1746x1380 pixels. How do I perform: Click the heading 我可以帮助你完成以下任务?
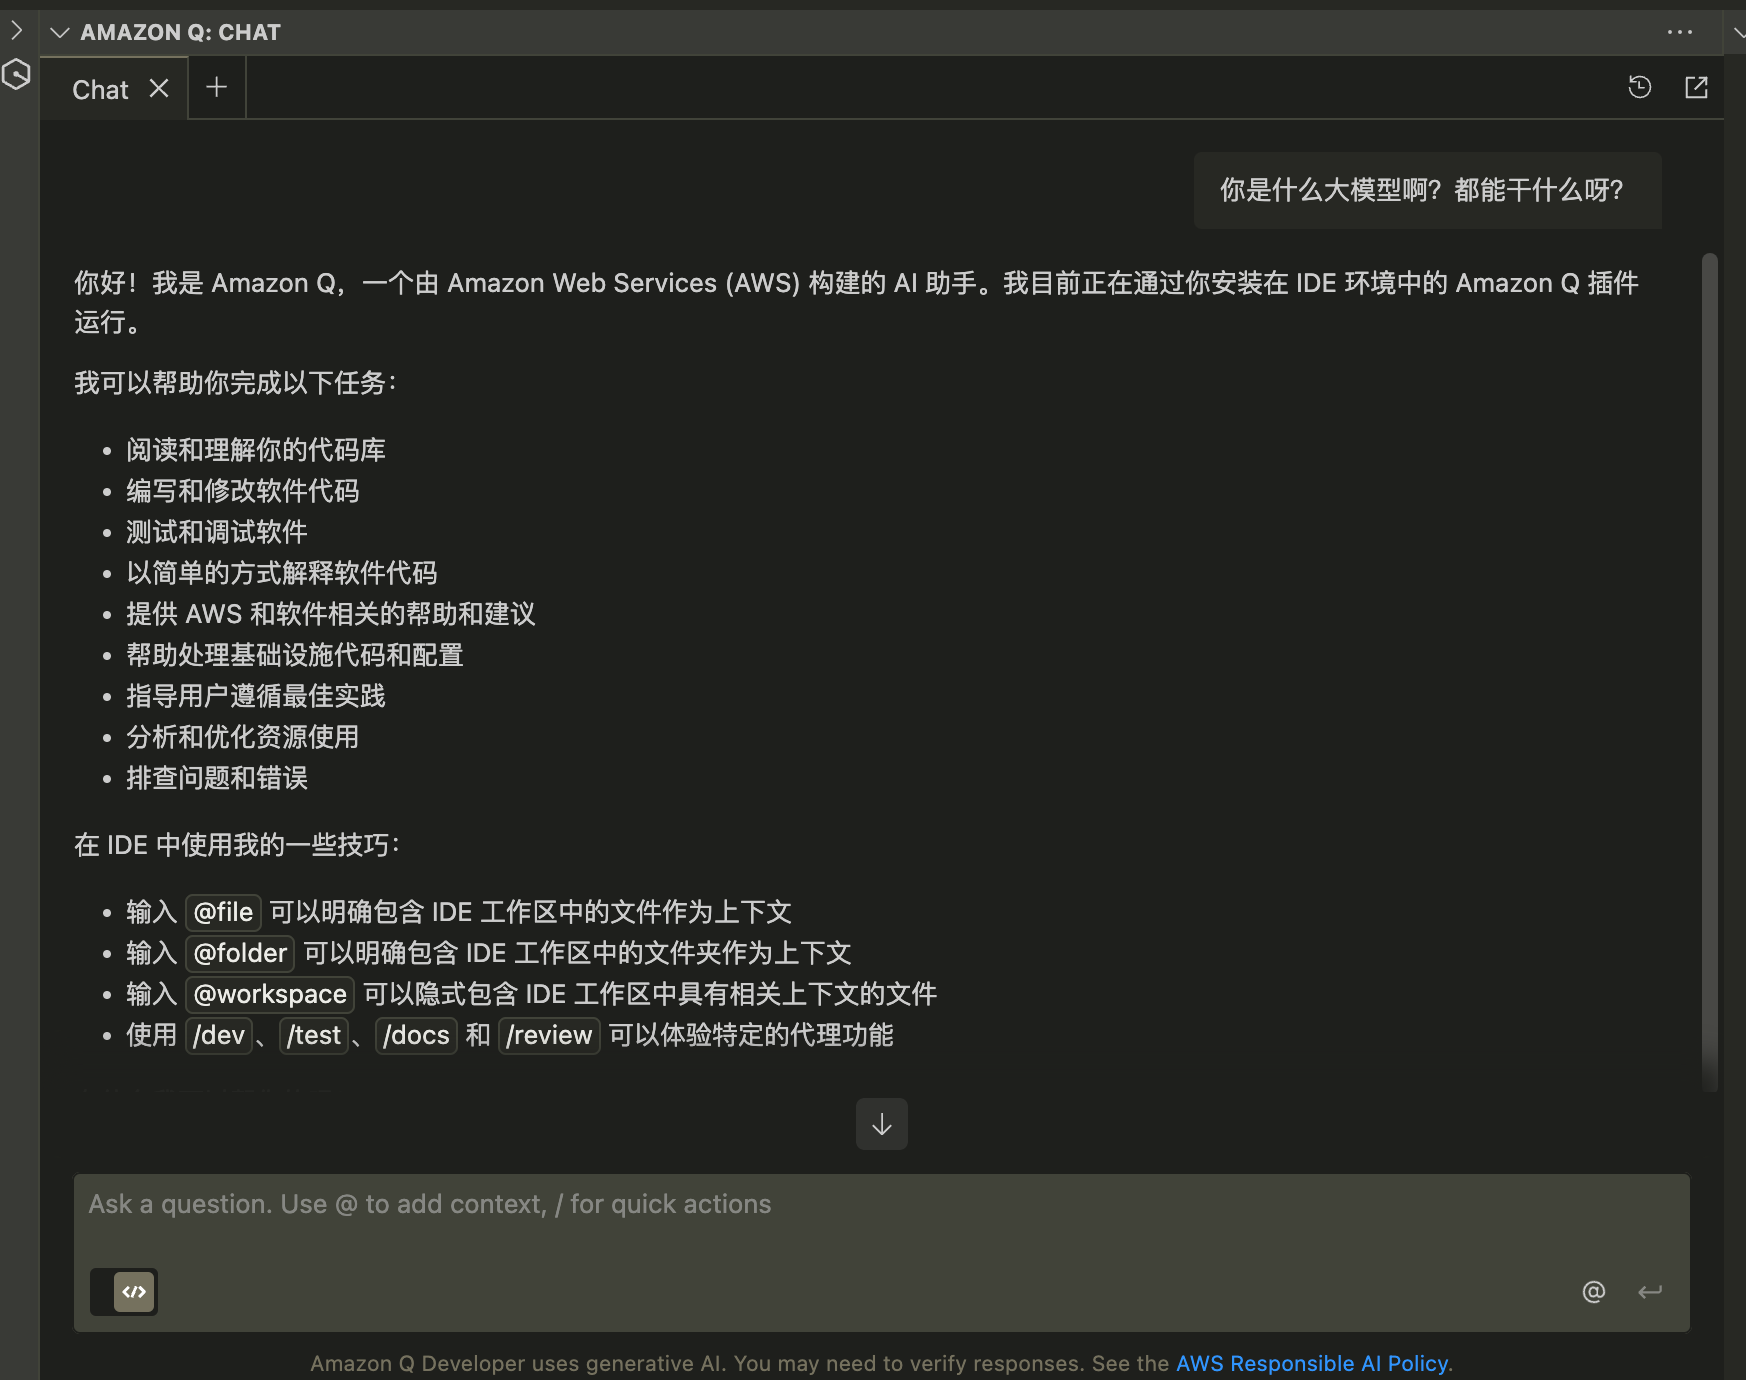point(235,383)
